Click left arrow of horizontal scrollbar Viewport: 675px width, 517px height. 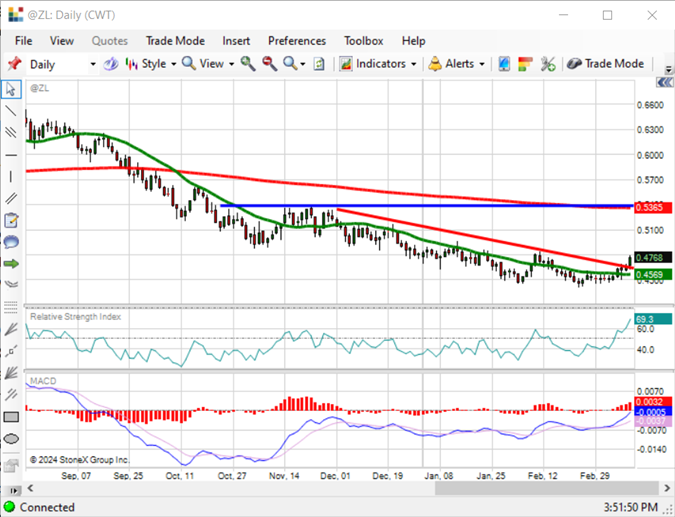click(x=31, y=488)
